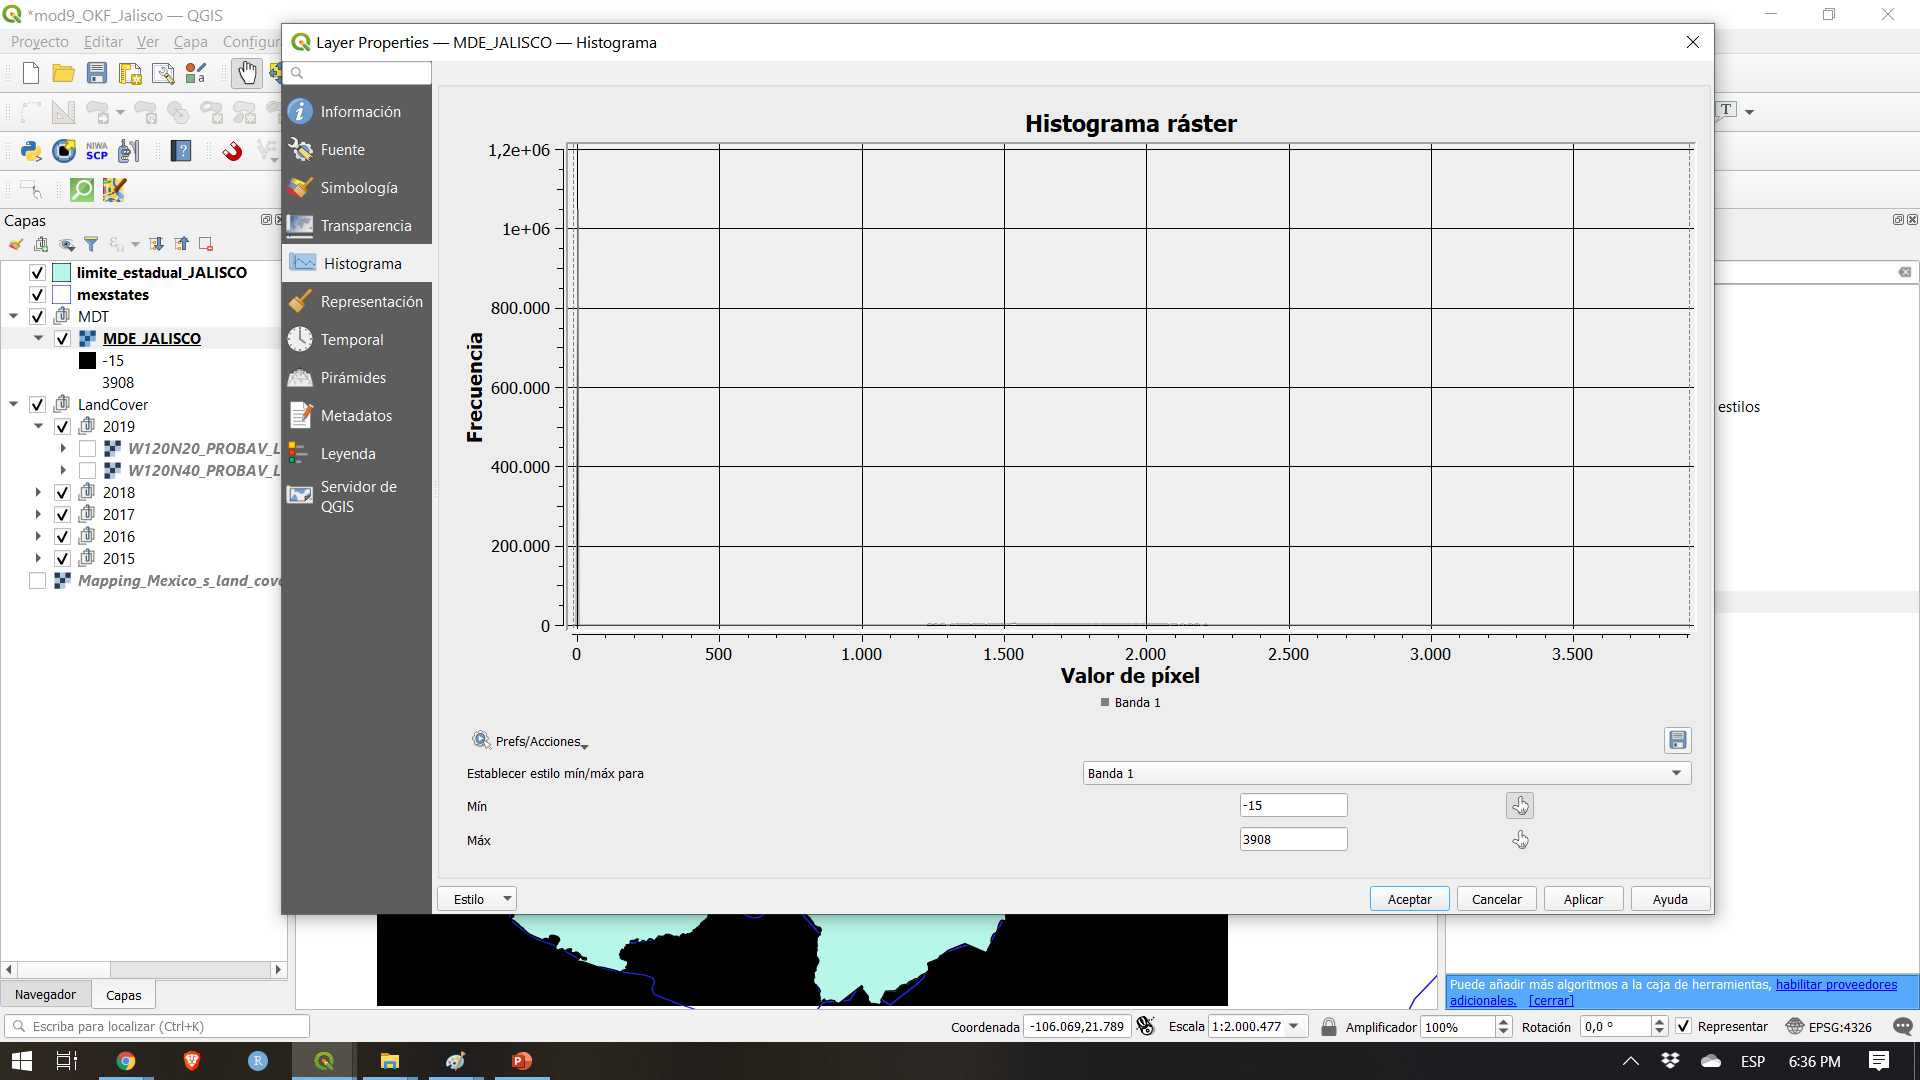This screenshot has width=1920, height=1080.
Task: Click the Aplicar button
Action: [x=1583, y=899]
